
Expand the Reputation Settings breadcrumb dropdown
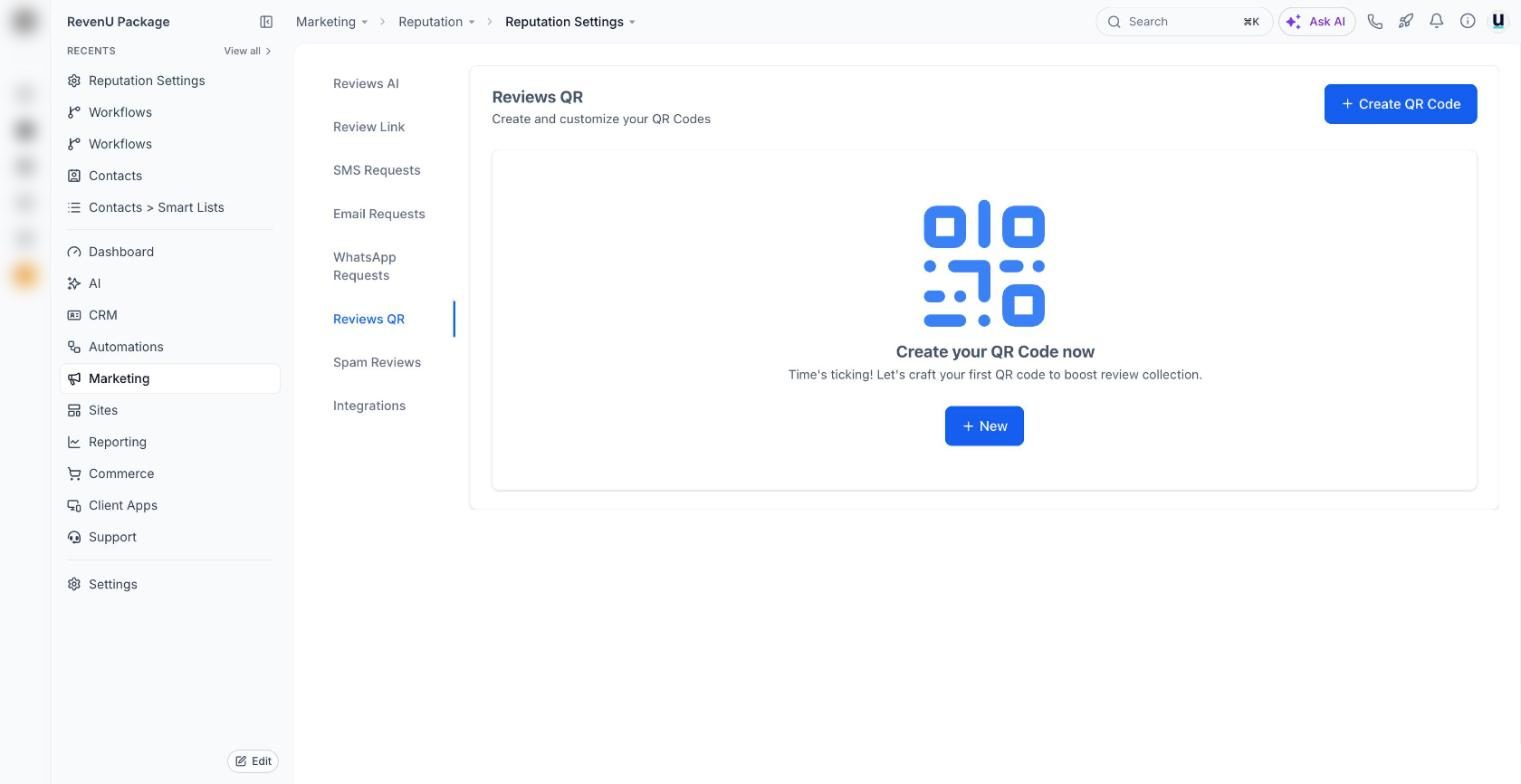click(x=632, y=22)
